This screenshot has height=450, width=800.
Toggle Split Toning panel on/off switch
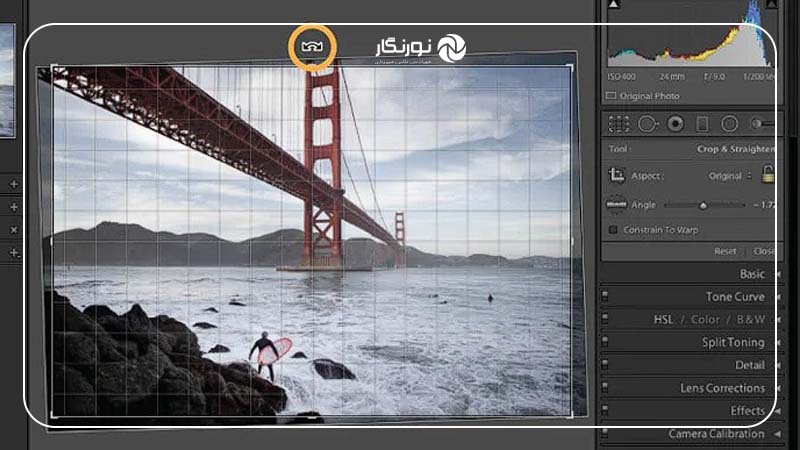605,341
